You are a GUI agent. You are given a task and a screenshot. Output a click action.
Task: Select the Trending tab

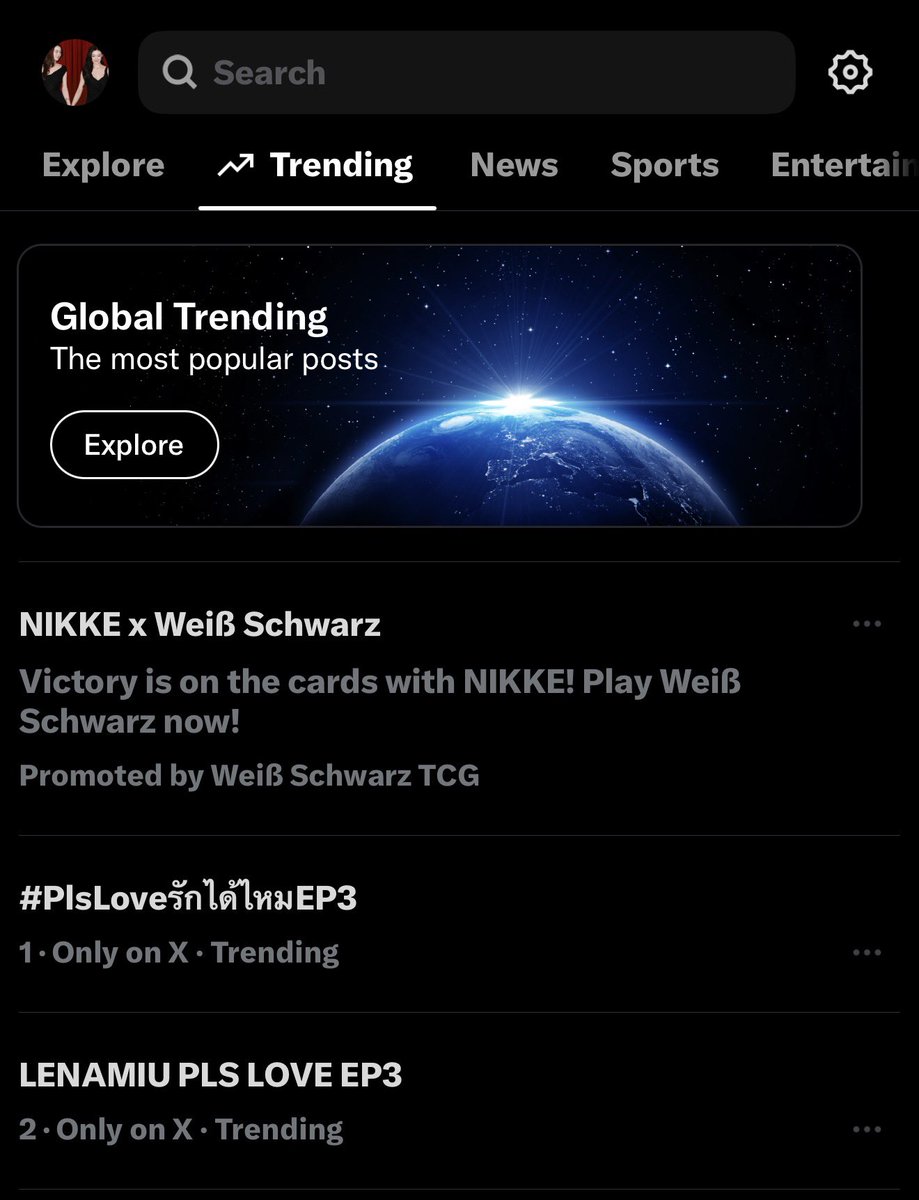[x=317, y=165]
